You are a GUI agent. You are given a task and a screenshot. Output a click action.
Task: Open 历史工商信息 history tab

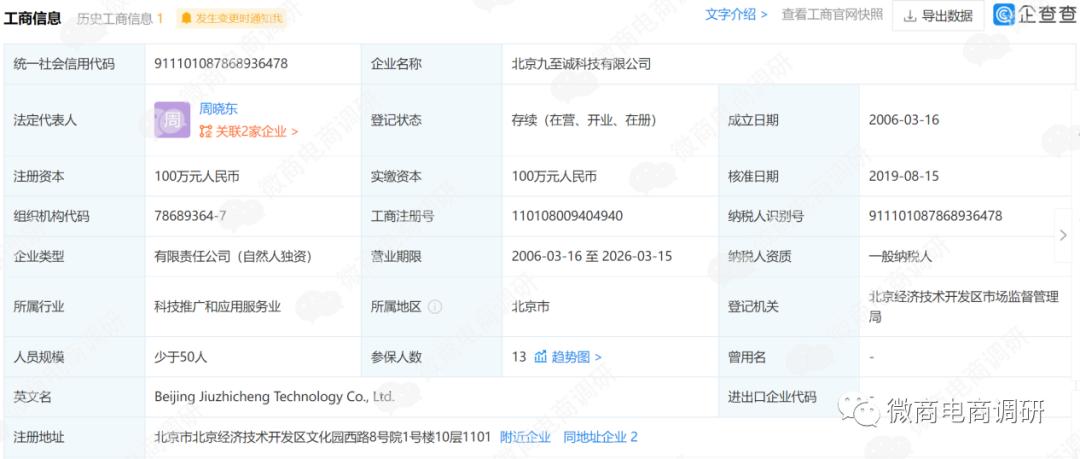117,18
